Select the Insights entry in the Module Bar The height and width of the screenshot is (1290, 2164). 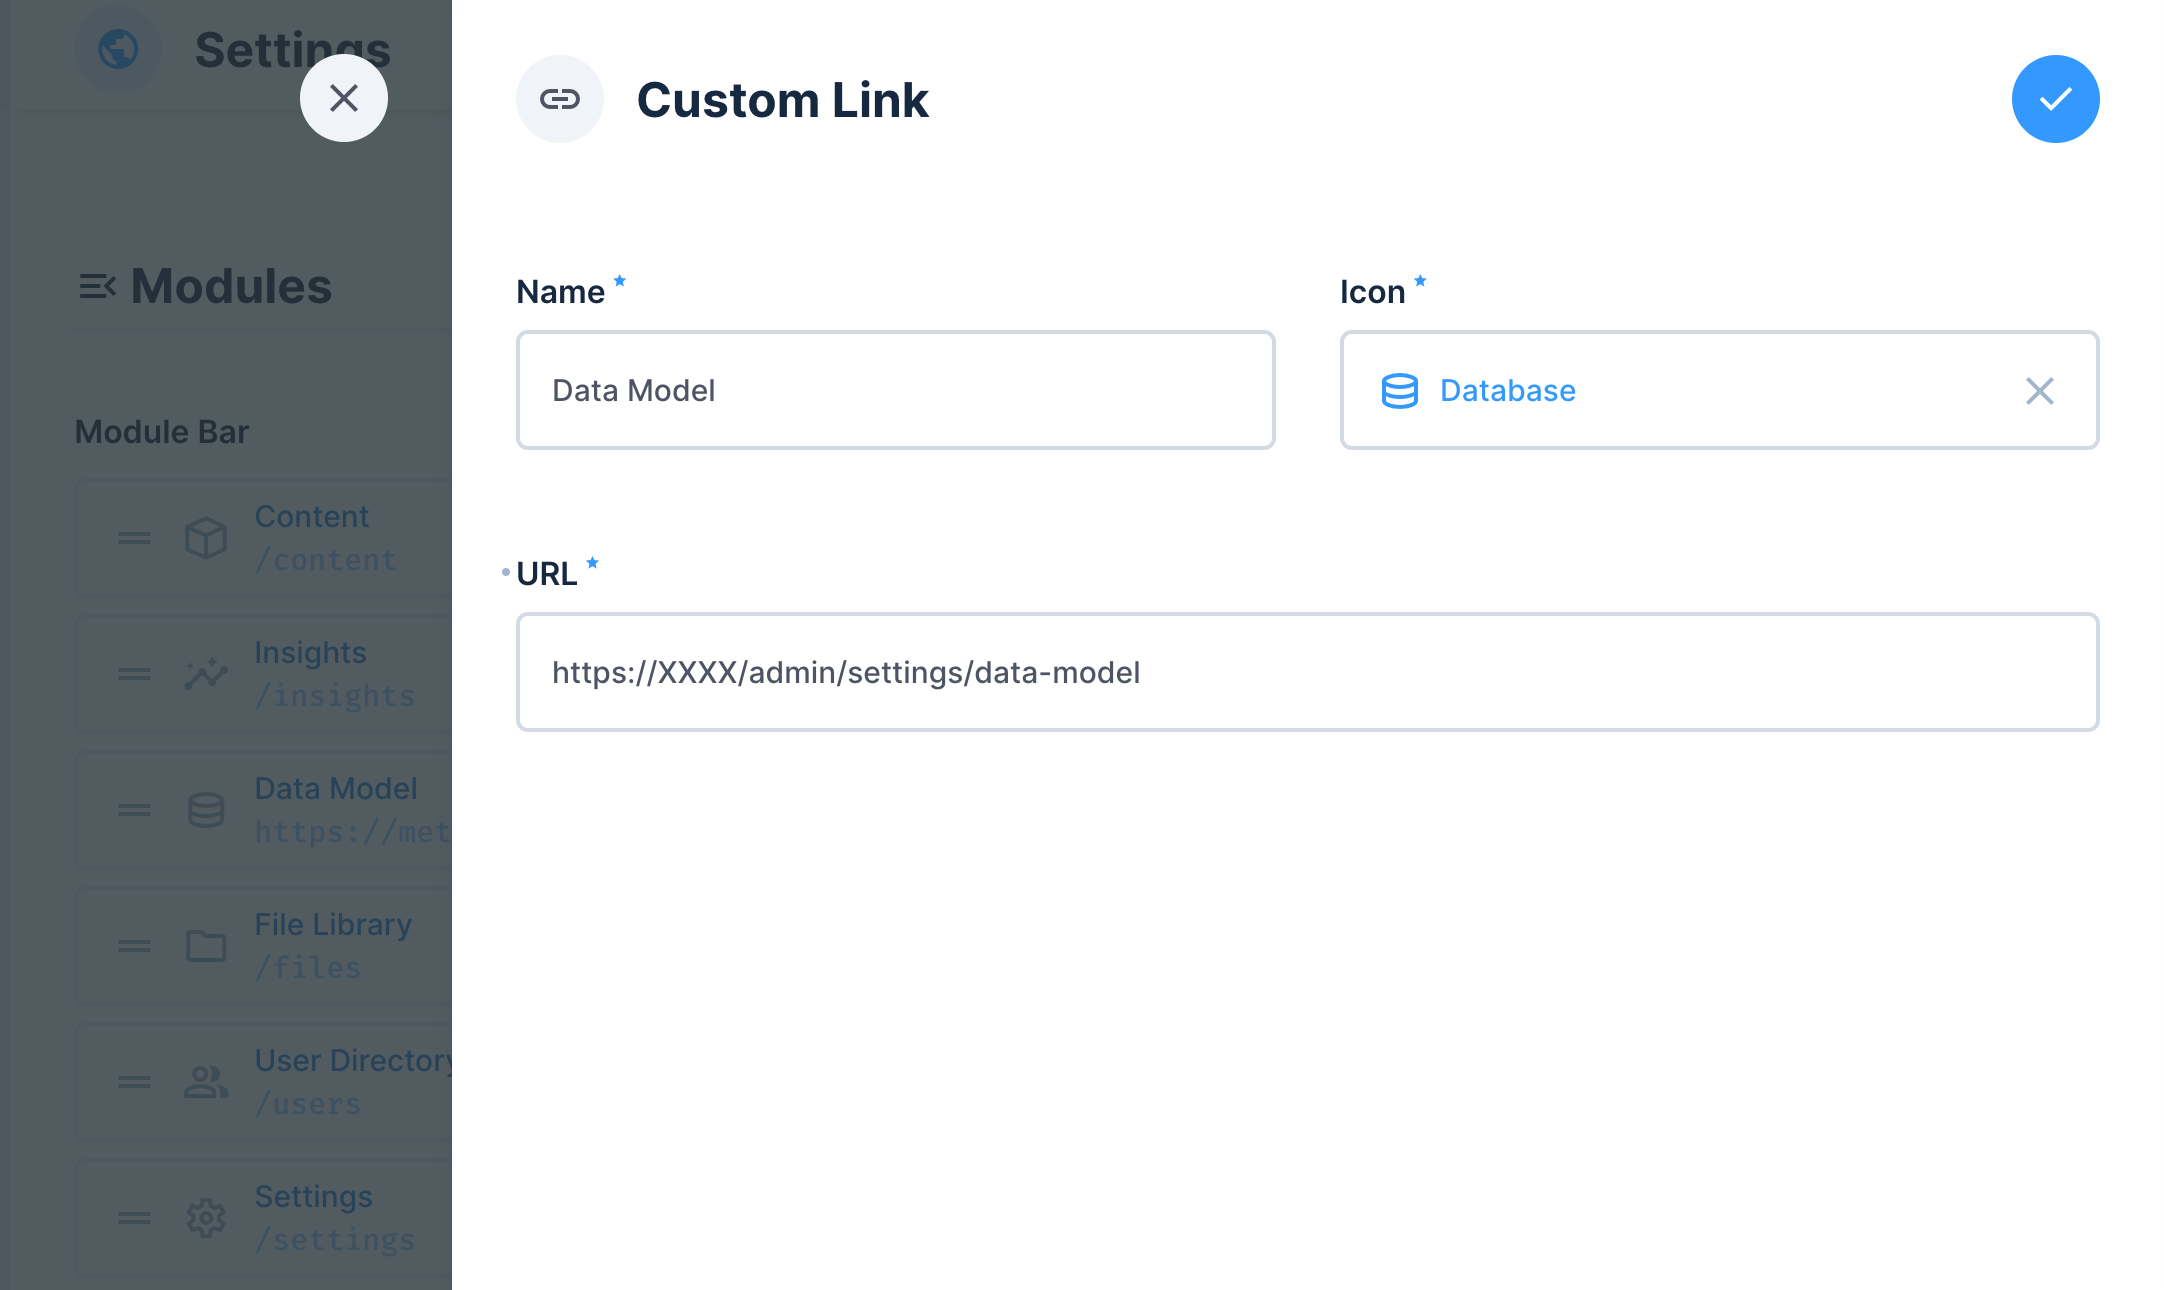(x=310, y=673)
